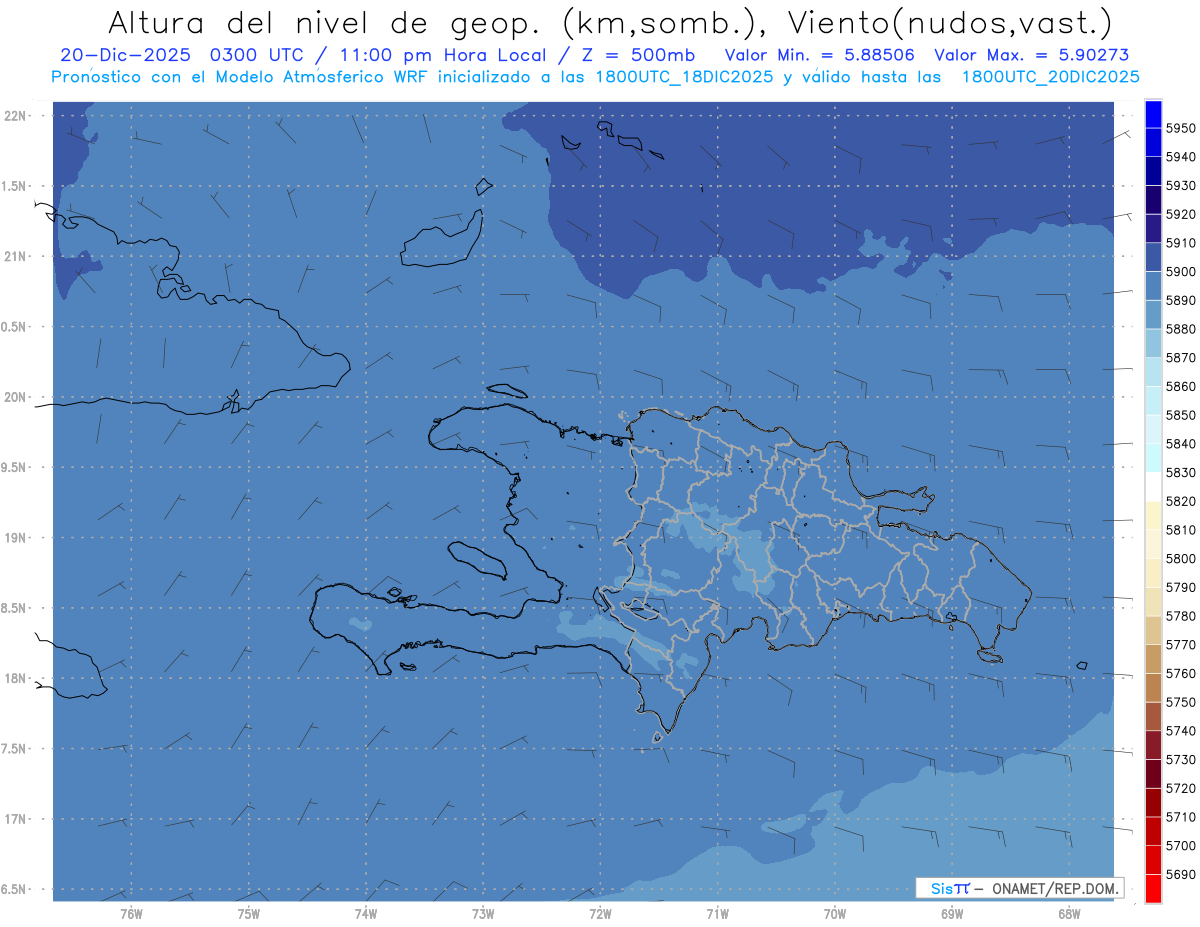
Task: Click 'Valor Min. = 5.88506' text
Action: (x=820, y=55)
